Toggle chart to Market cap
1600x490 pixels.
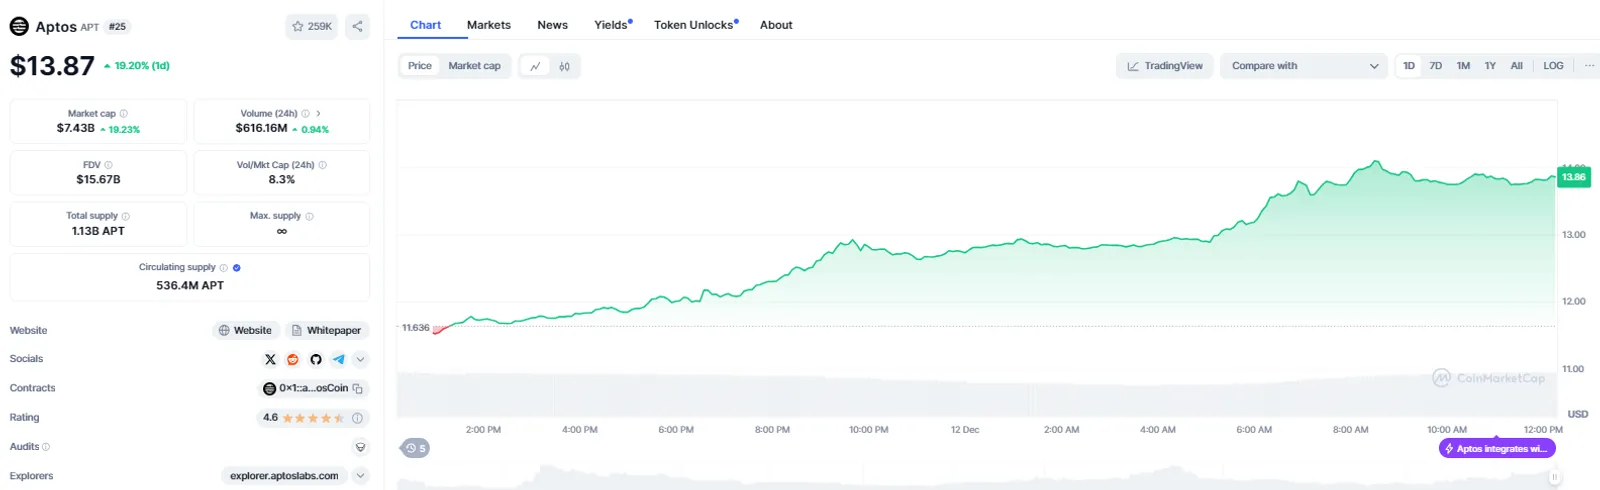click(474, 66)
